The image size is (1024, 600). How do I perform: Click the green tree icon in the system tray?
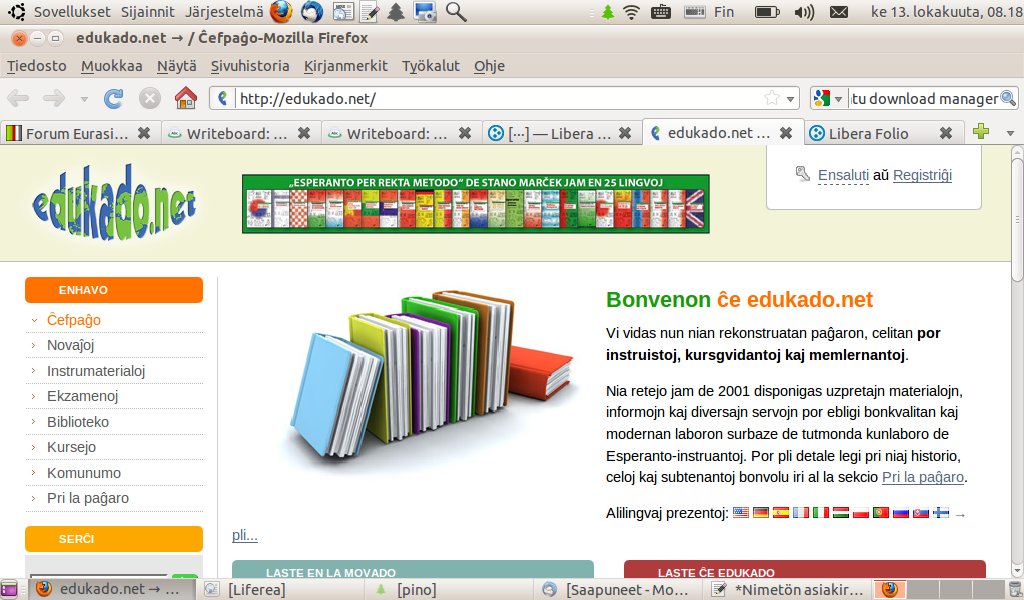[x=608, y=12]
